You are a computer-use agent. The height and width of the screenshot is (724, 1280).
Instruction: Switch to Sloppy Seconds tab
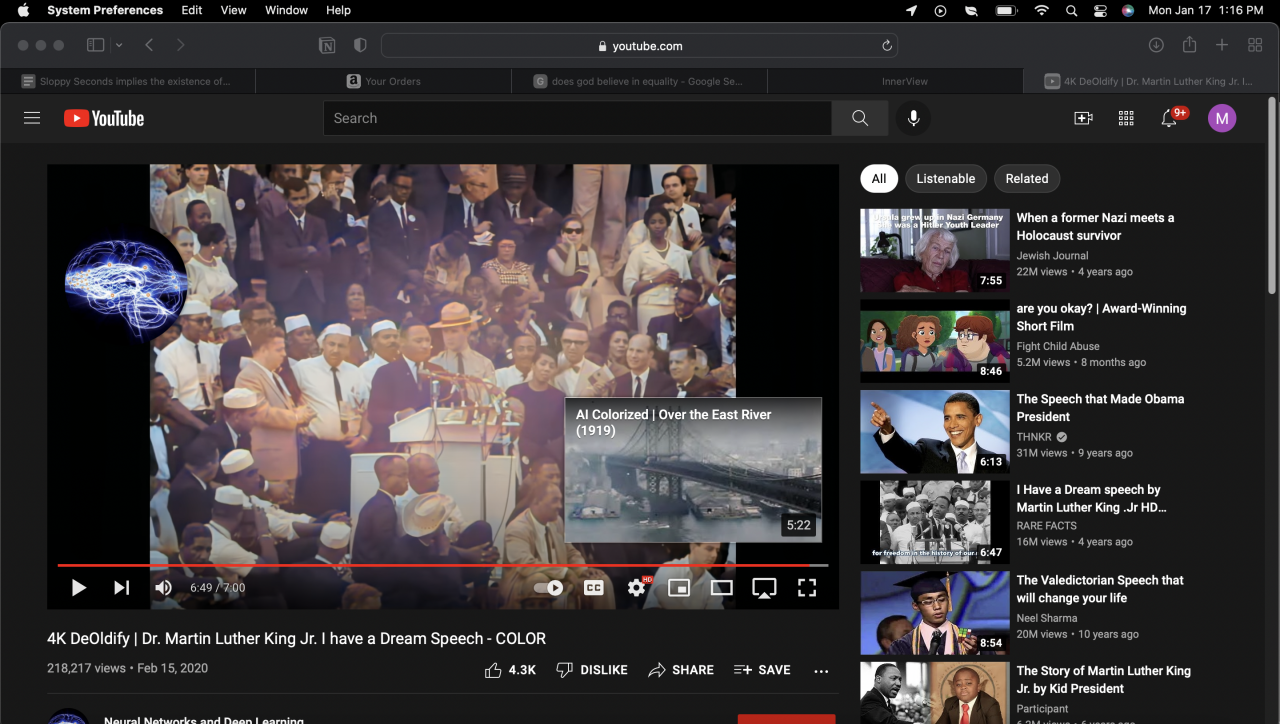click(128, 81)
